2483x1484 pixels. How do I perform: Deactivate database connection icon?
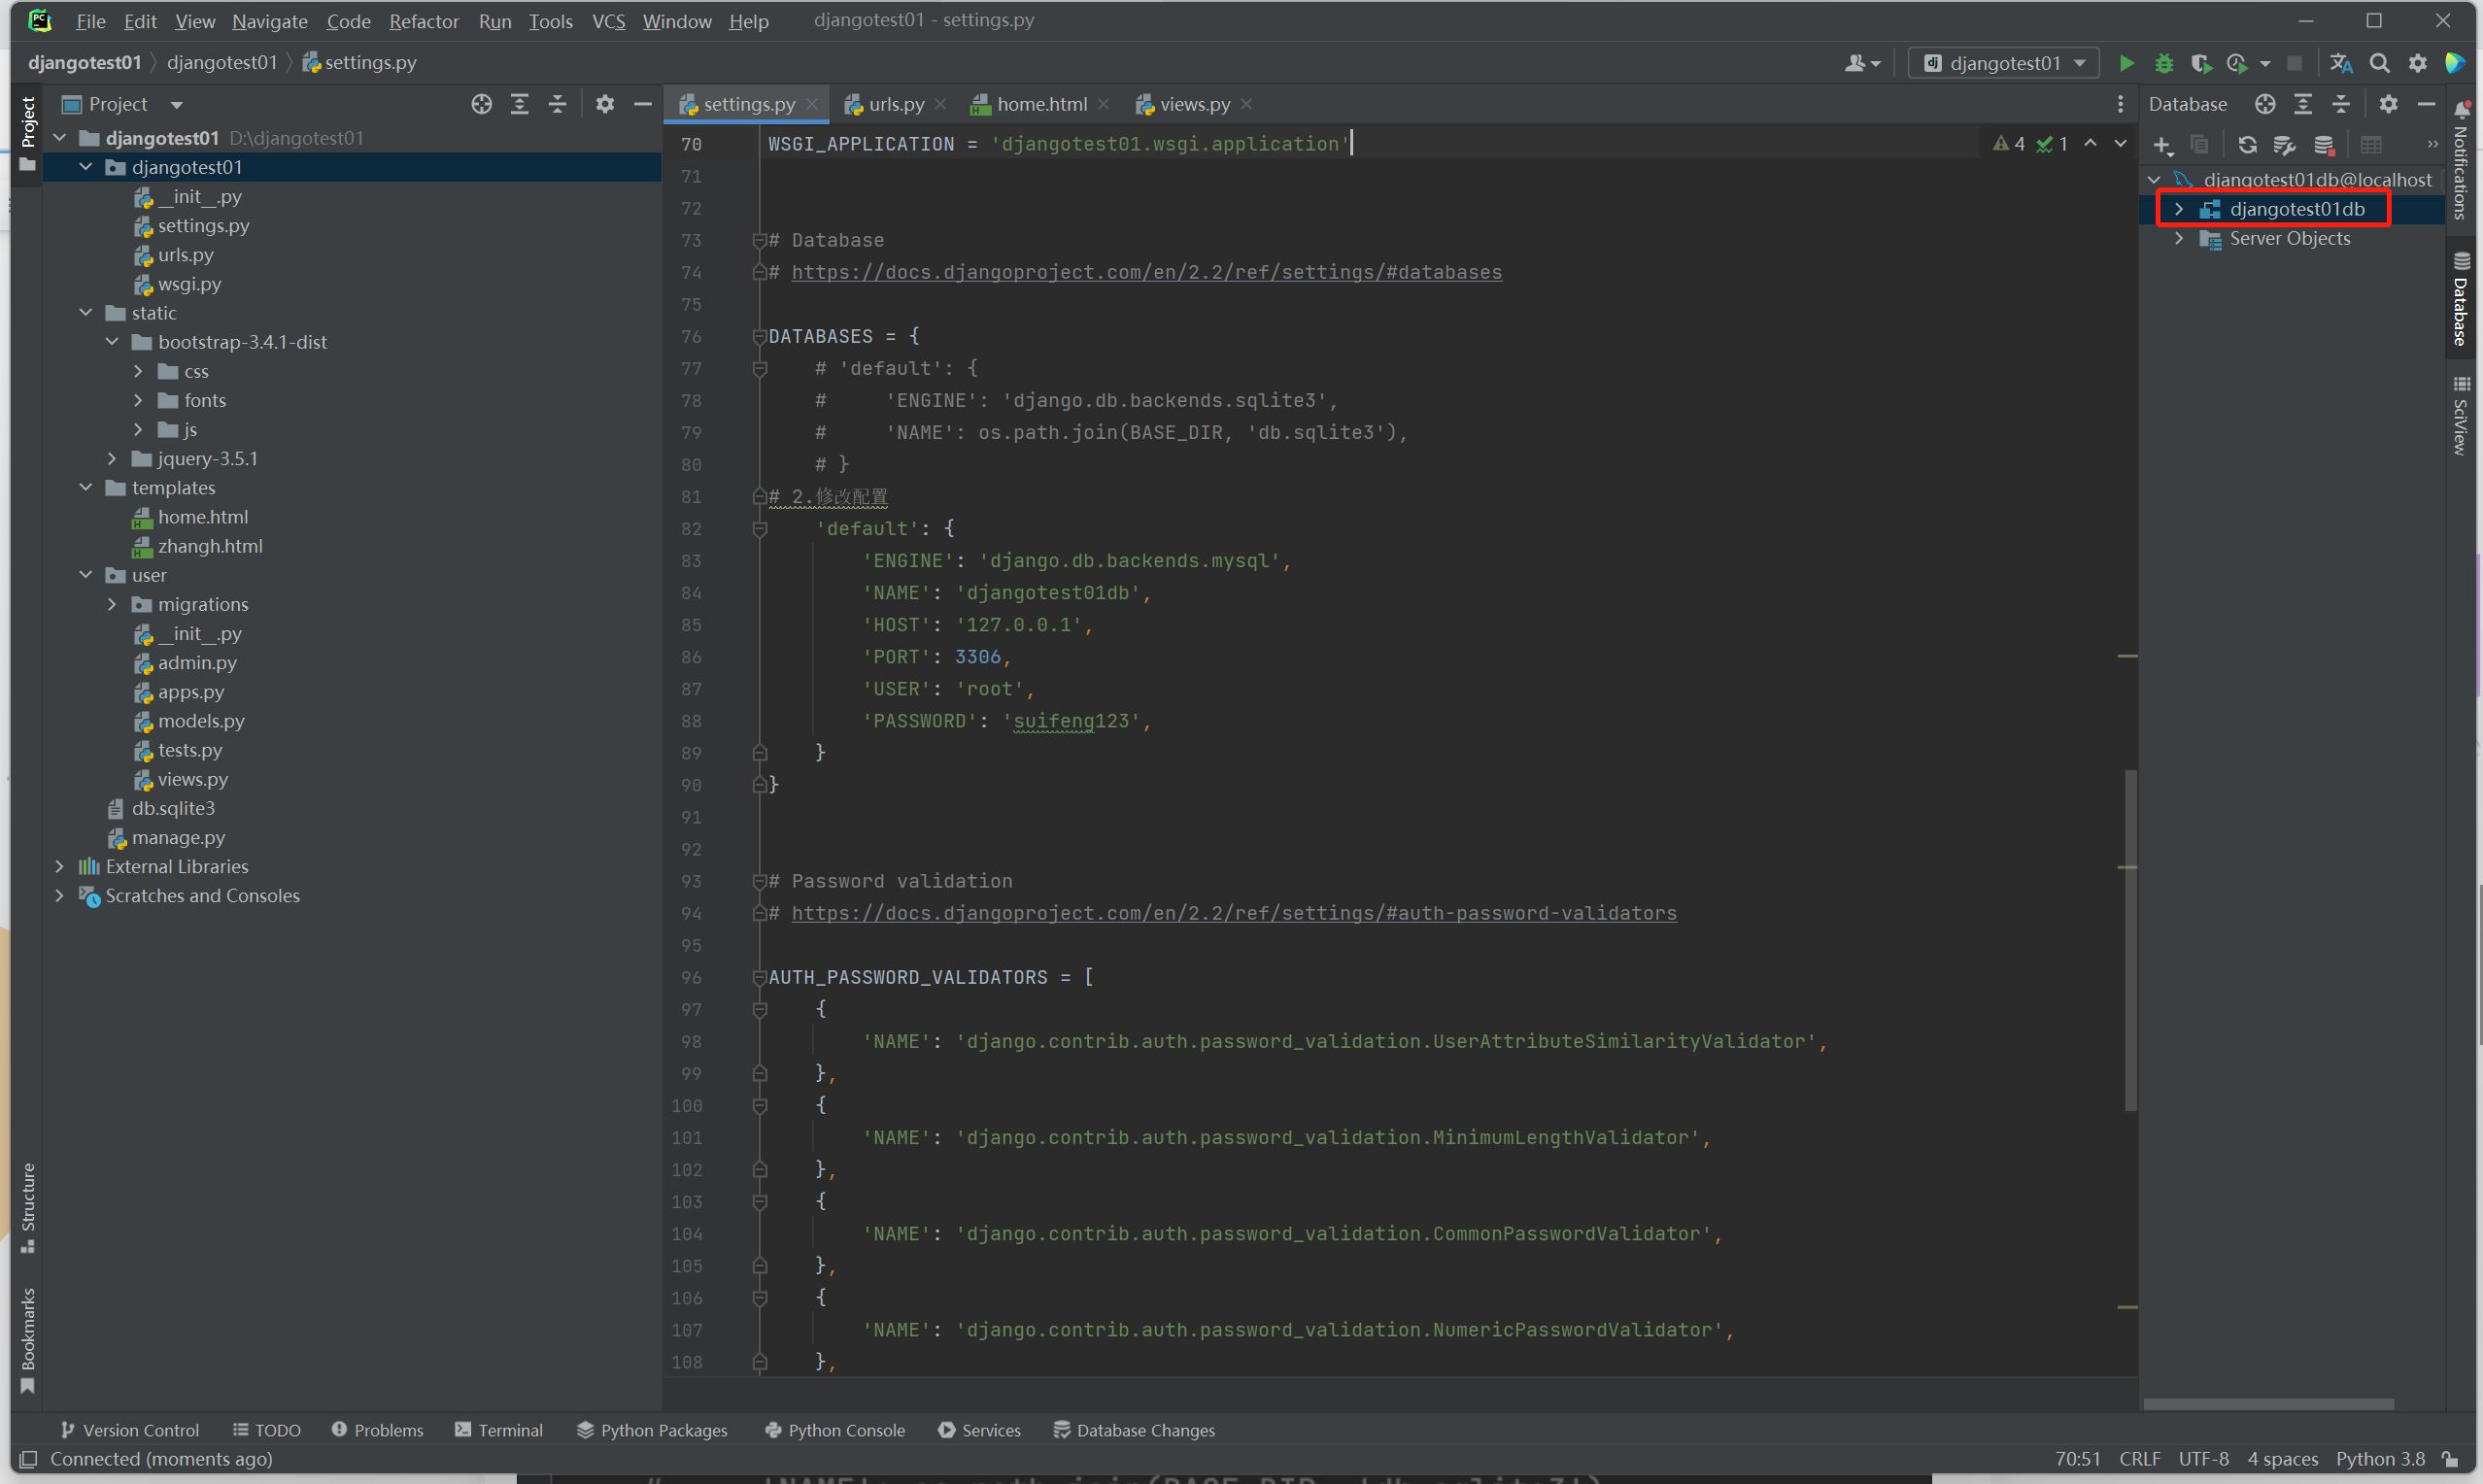coord(2324,145)
